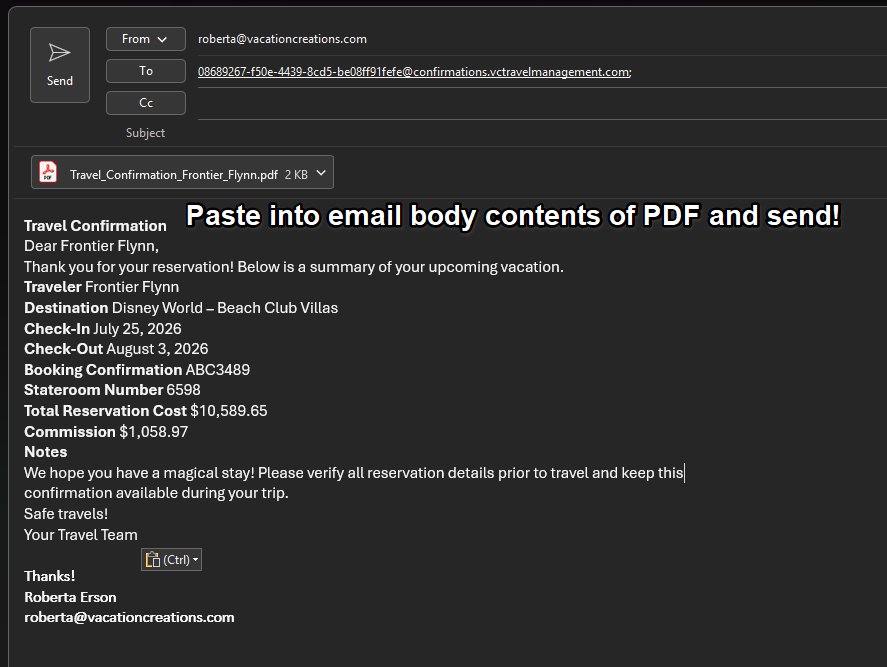Open address book via Cc button

point(145,103)
